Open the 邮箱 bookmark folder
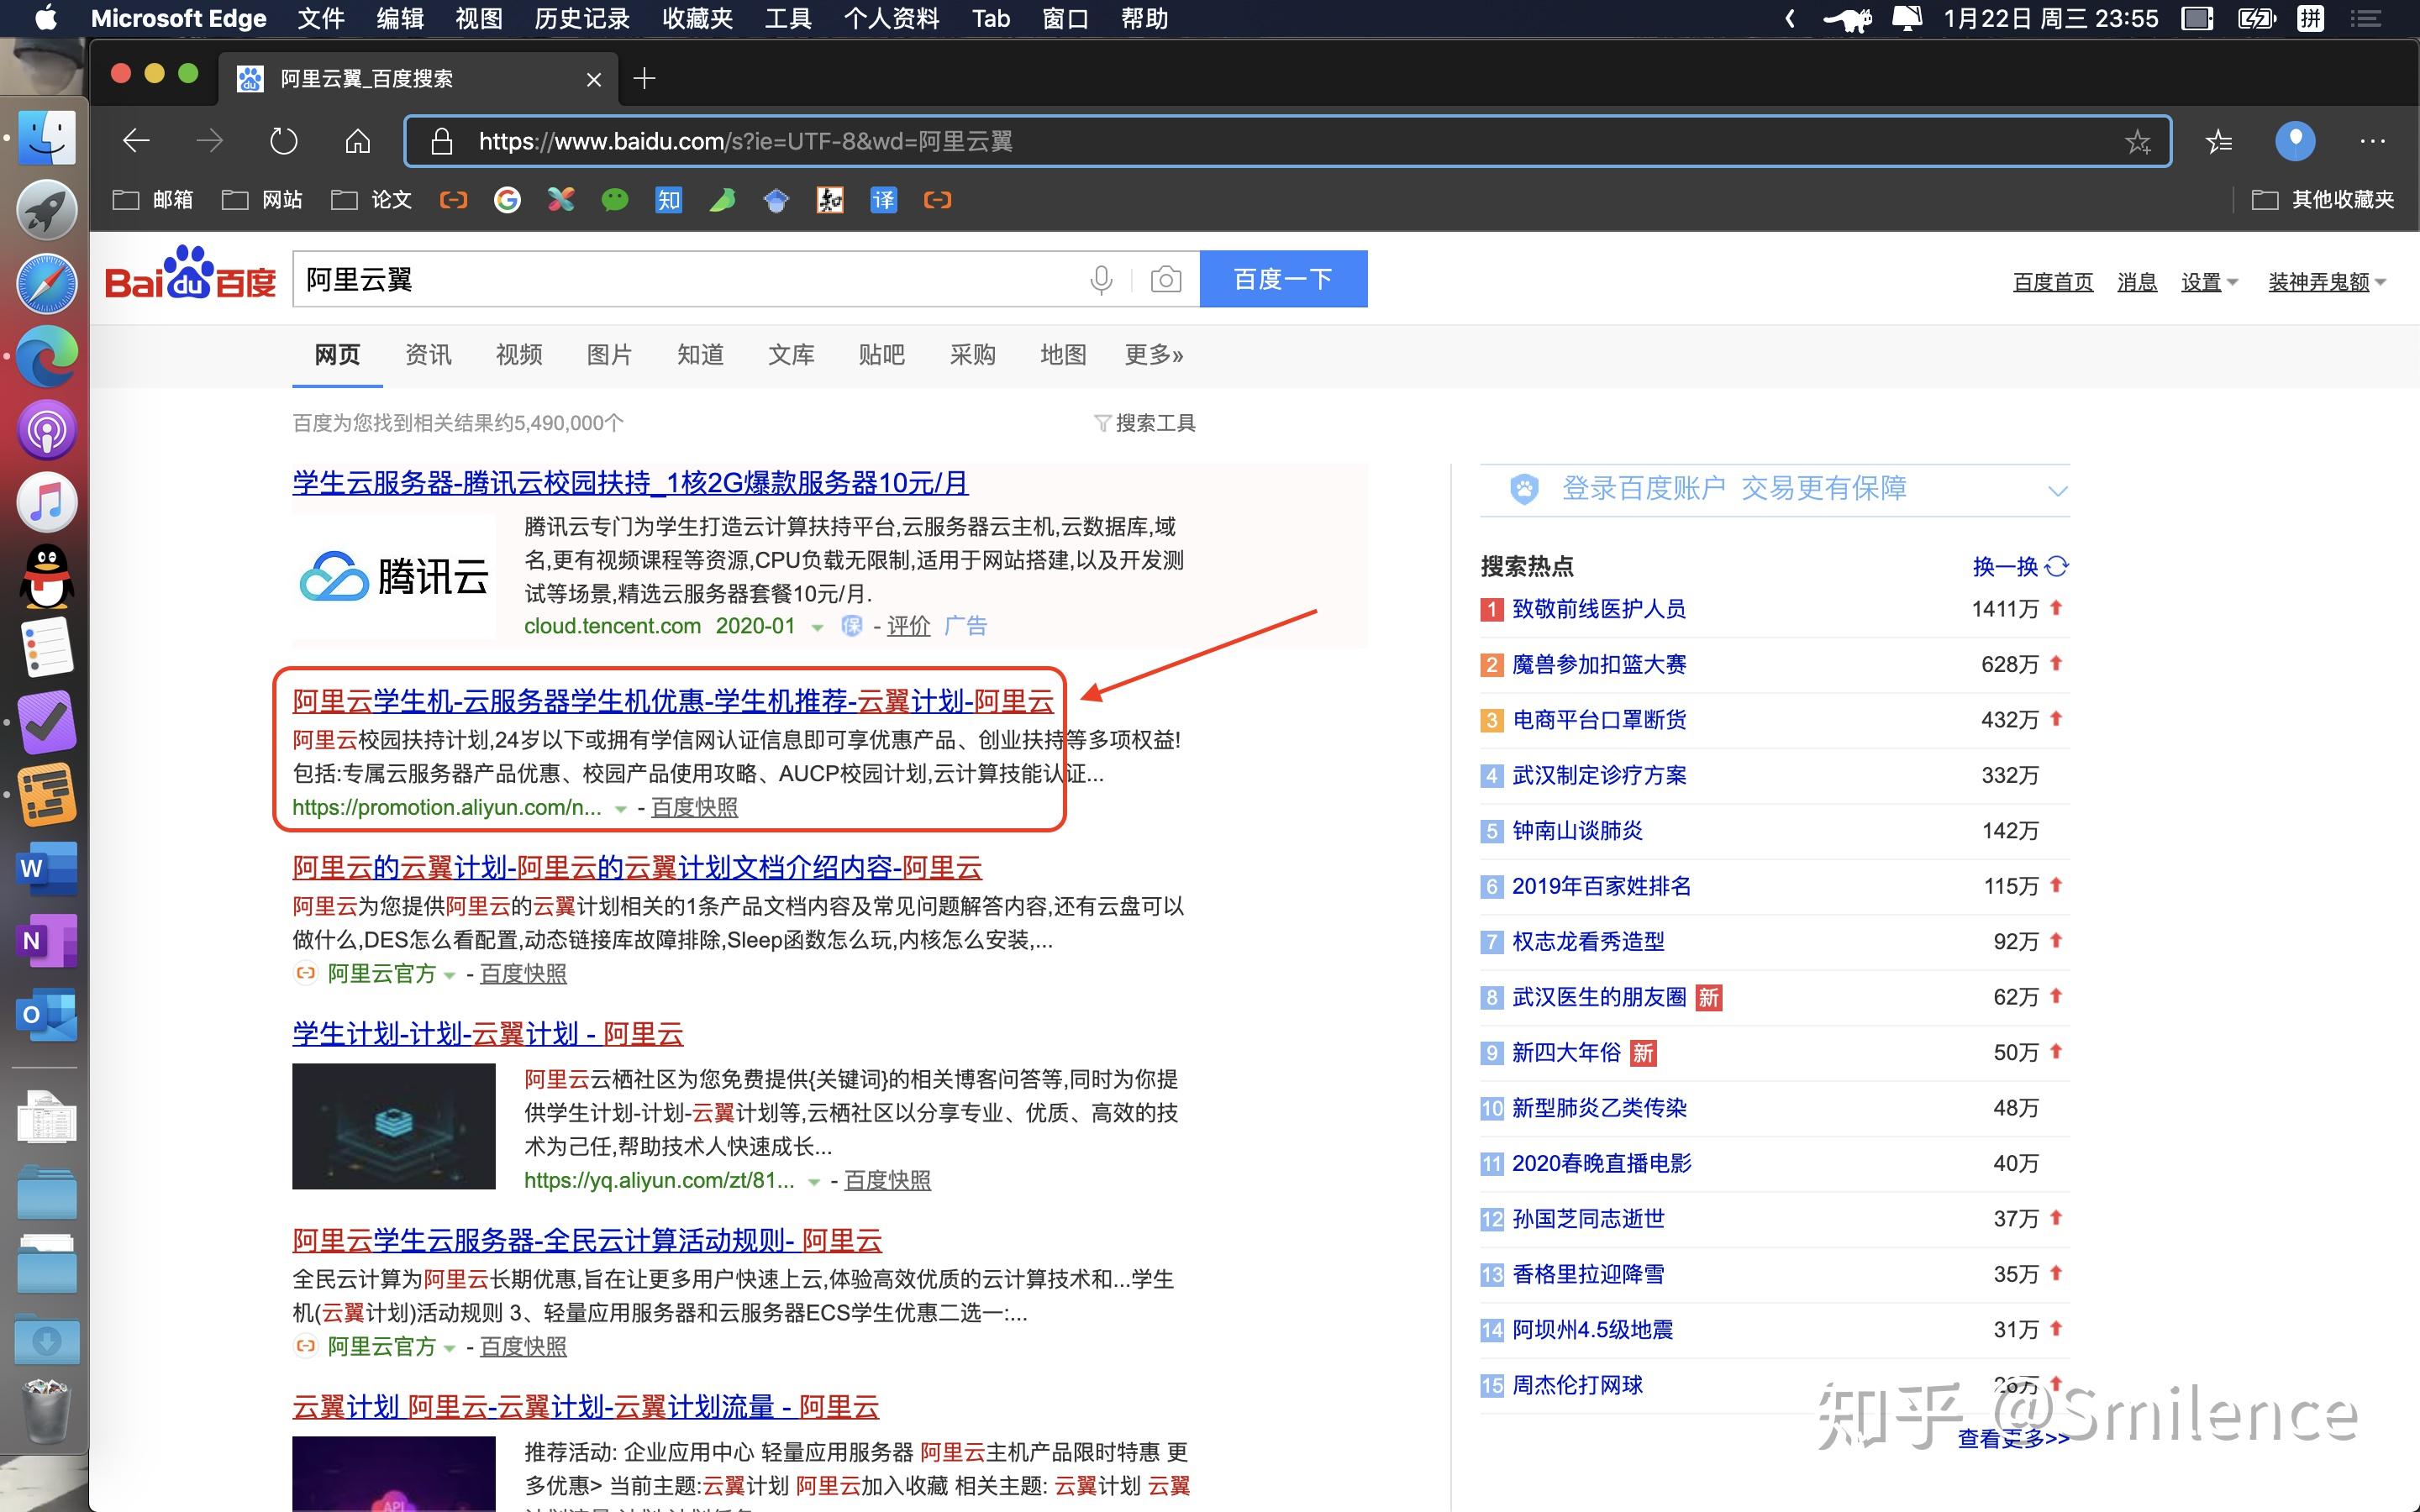Image resolution: width=2420 pixels, height=1512 pixels. [x=153, y=200]
